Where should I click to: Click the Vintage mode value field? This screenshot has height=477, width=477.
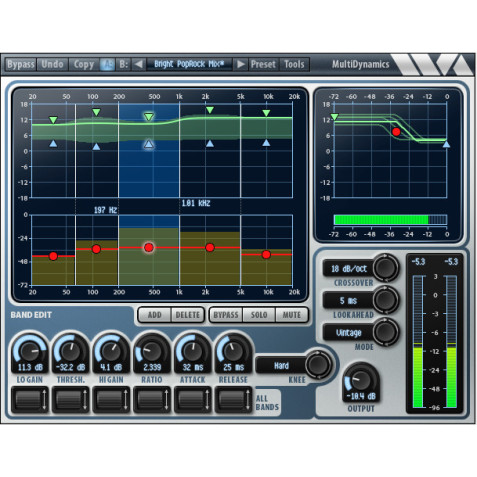click(348, 333)
